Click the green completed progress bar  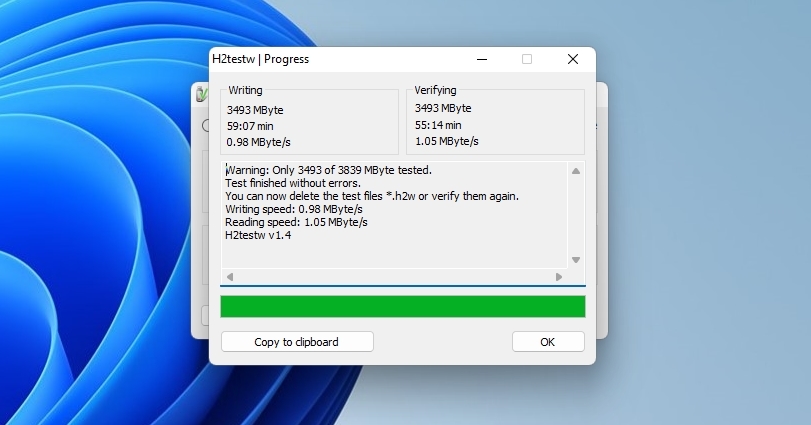point(403,307)
